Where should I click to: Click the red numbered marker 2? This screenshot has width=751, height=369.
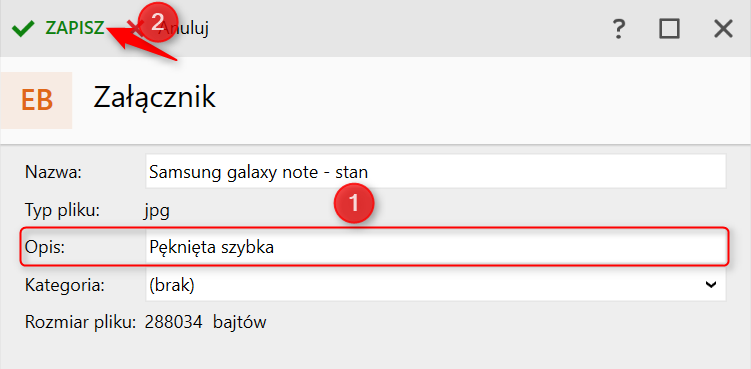pyautogui.click(x=158, y=22)
